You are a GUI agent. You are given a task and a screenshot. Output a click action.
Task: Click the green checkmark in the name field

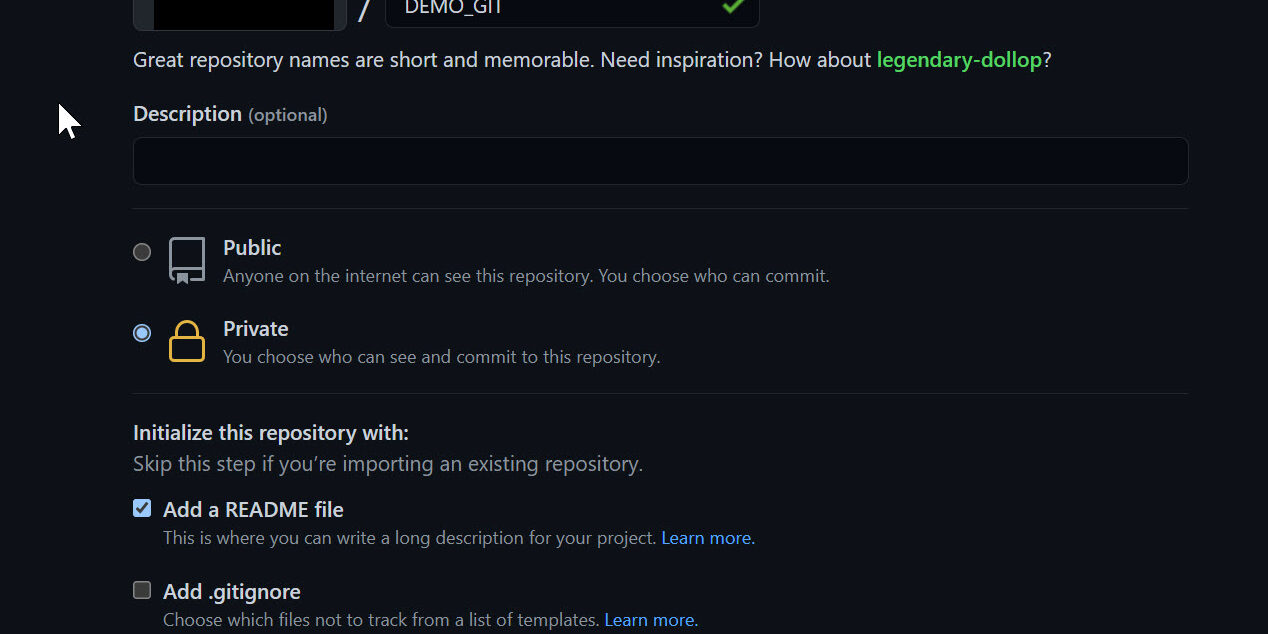(733, 6)
